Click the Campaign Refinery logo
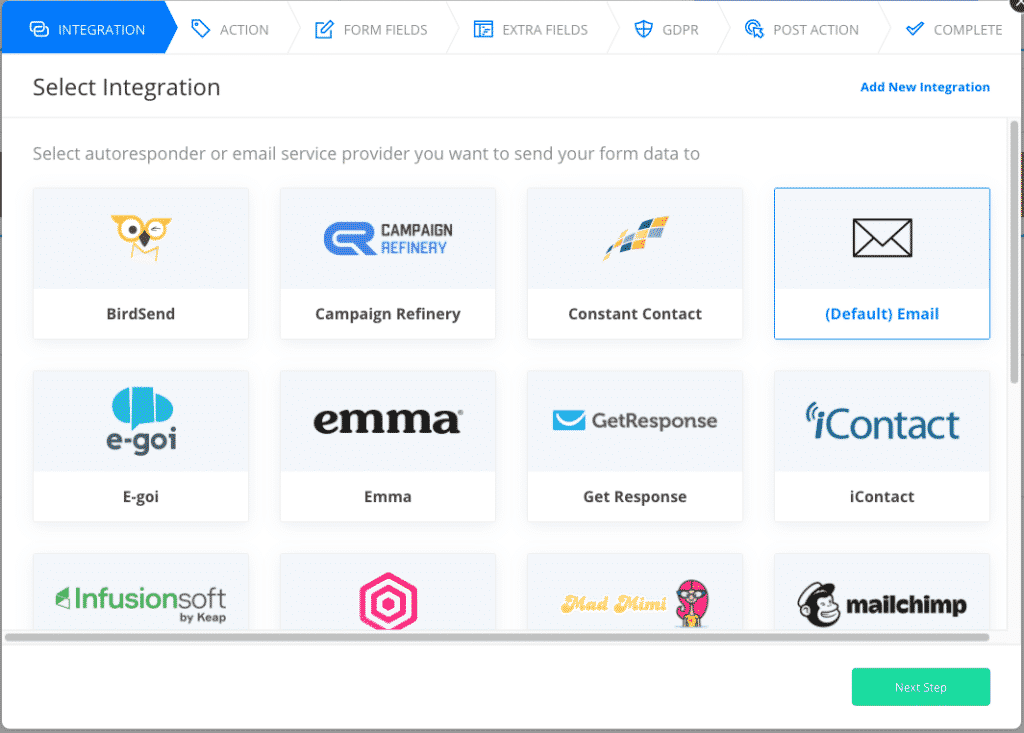 tap(388, 238)
